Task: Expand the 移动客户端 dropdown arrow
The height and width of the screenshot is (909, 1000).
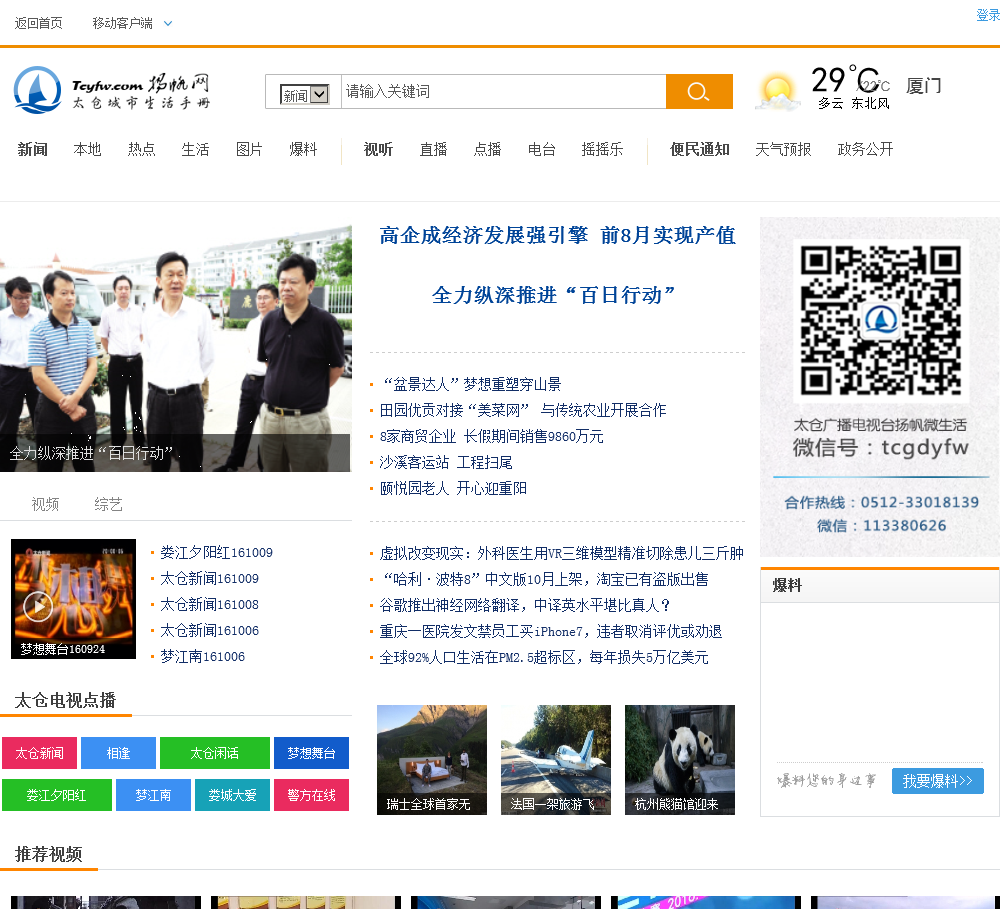Action: [168, 23]
